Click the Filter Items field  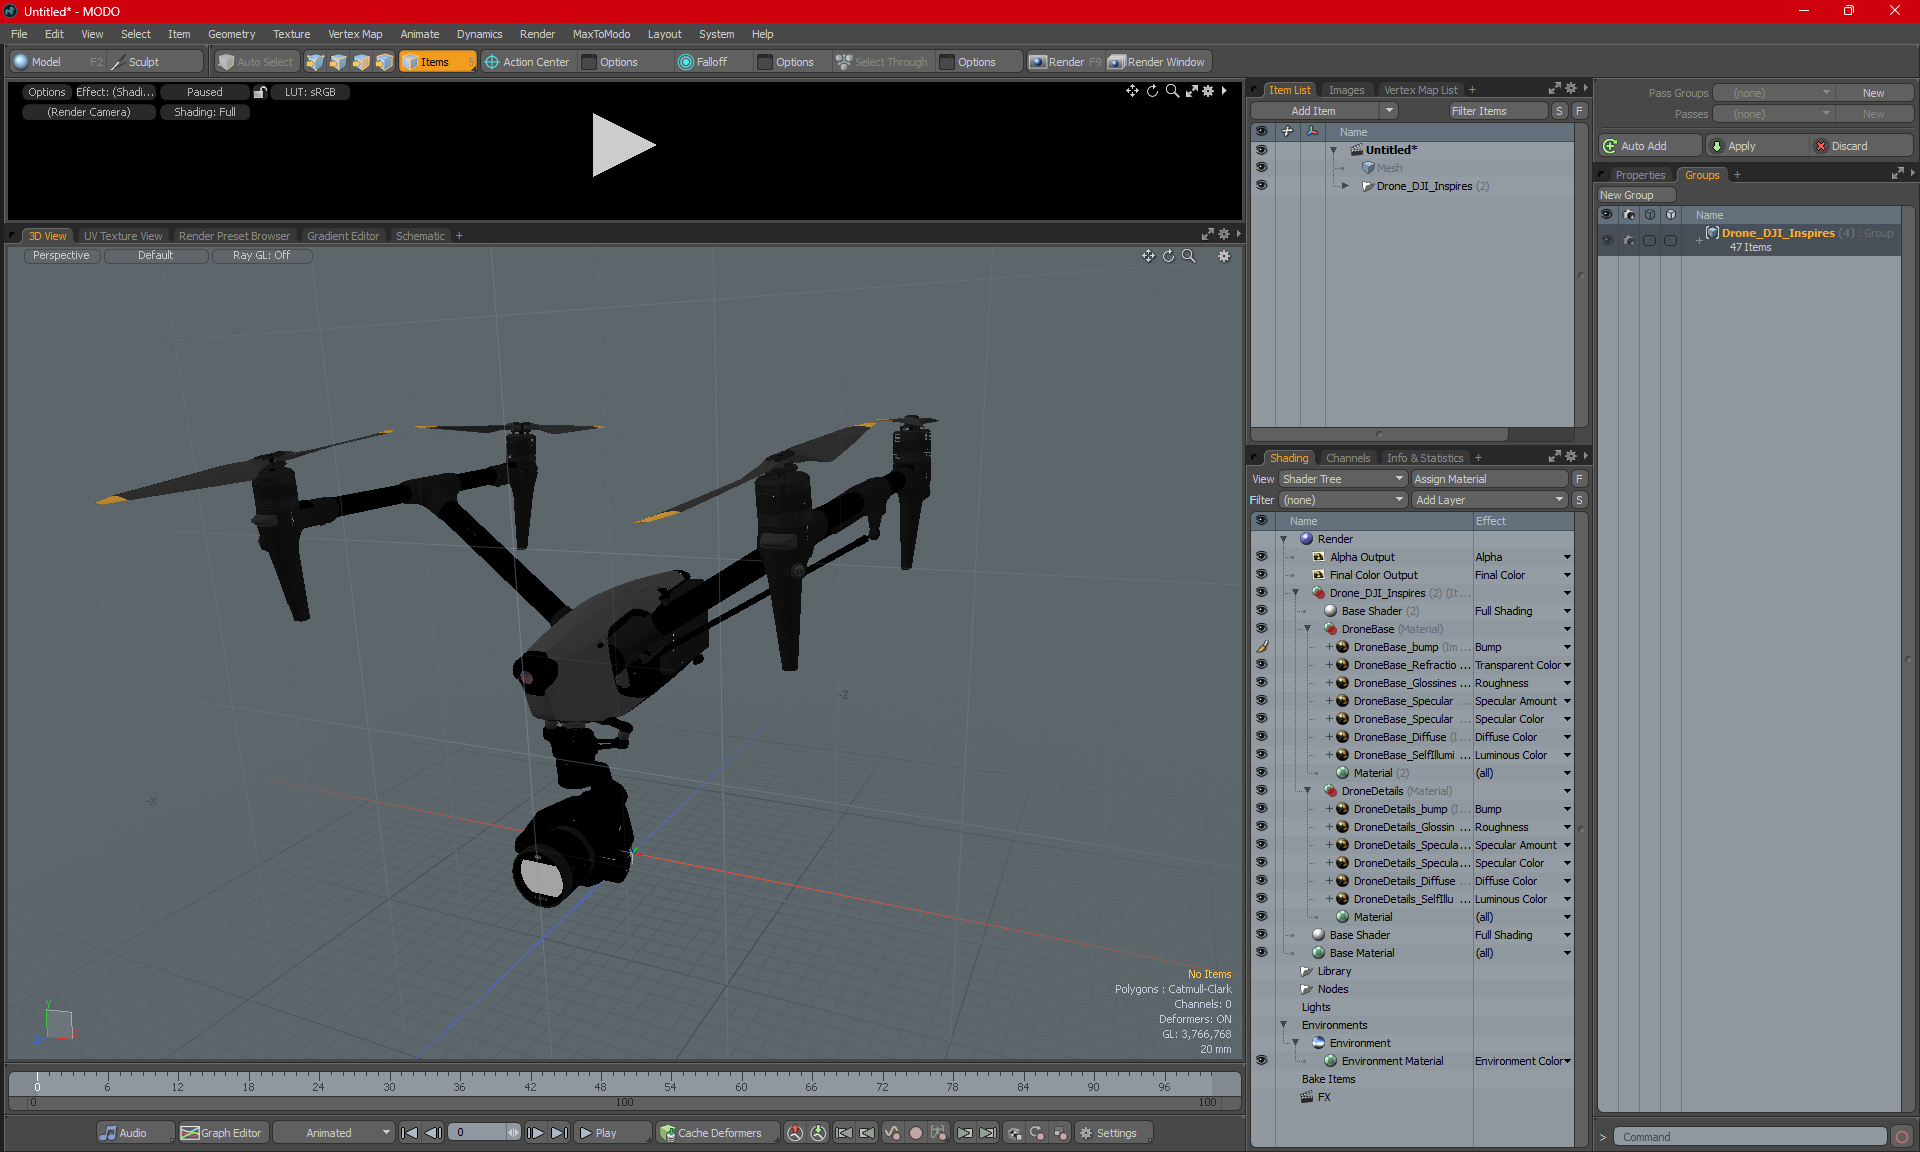point(1498,111)
